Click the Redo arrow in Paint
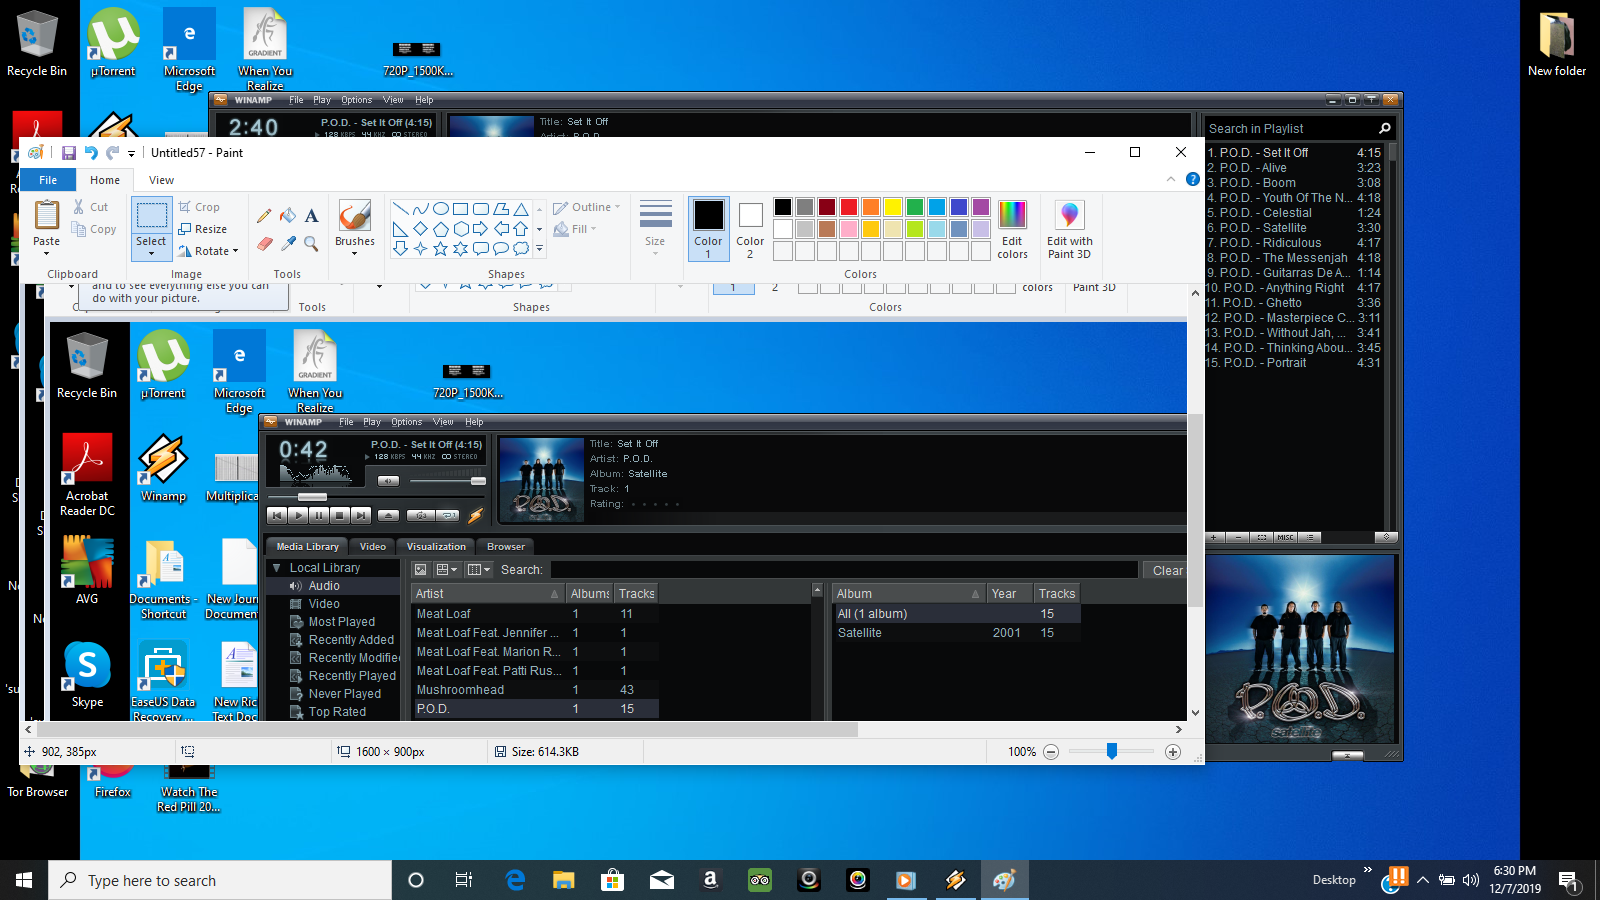 112,153
